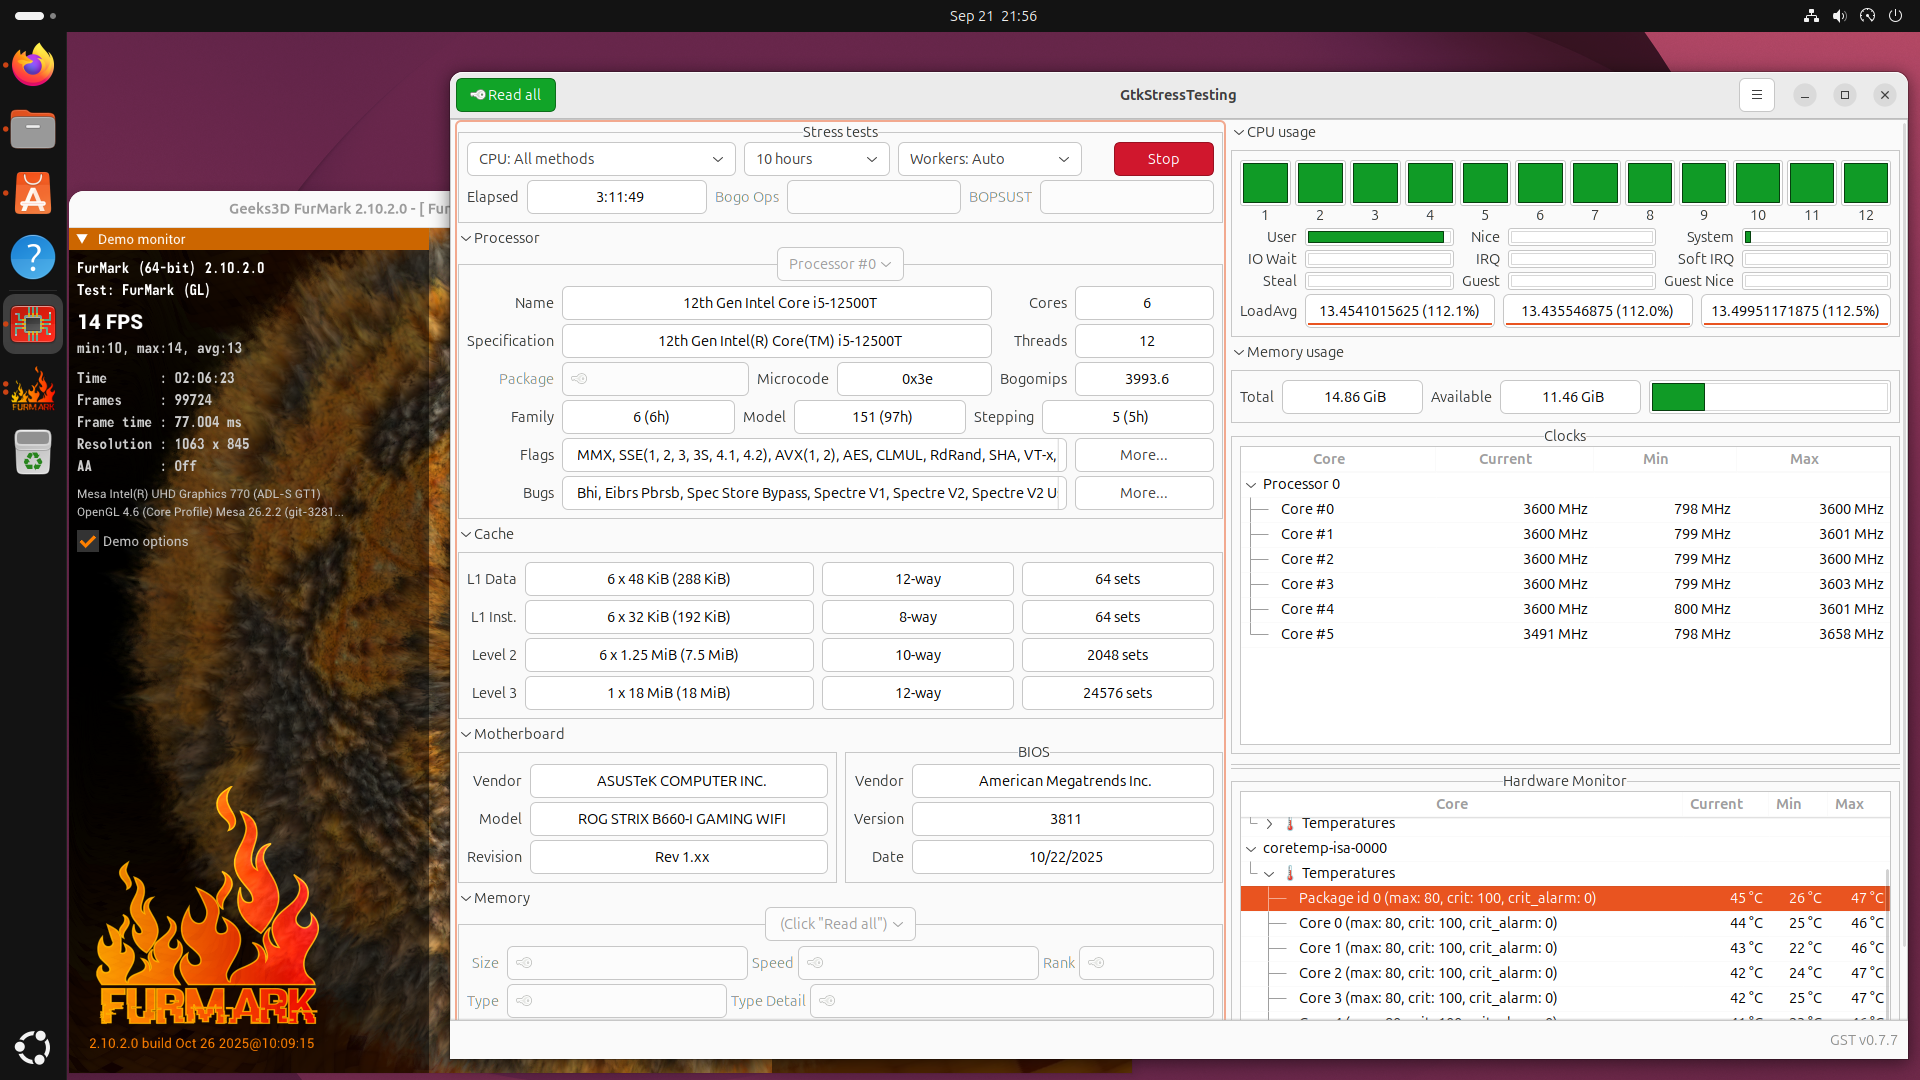Open the 10 hours duration dropdown
This screenshot has width=1920, height=1080.
pyautogui.click(x=816, y=159)
